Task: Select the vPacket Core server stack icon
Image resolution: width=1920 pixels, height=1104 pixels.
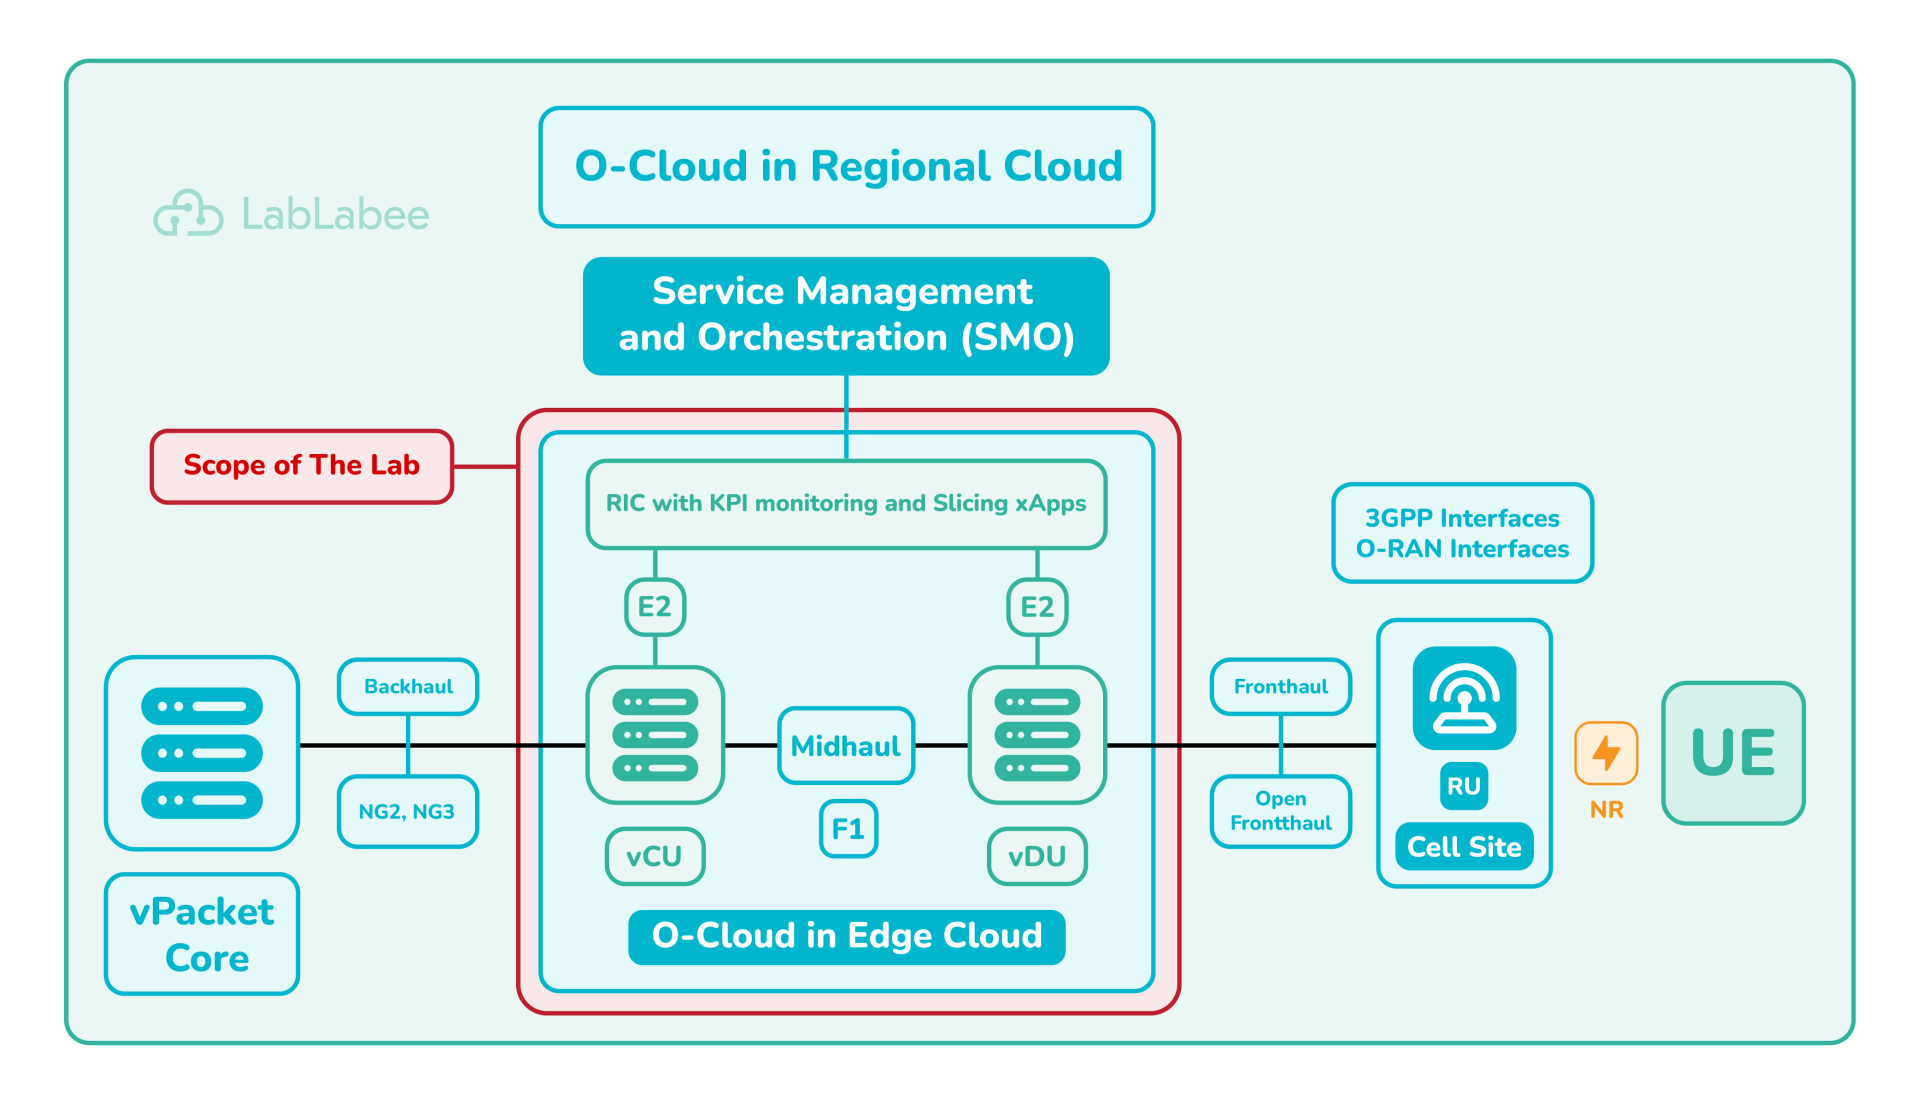Action: click(200, 753)
